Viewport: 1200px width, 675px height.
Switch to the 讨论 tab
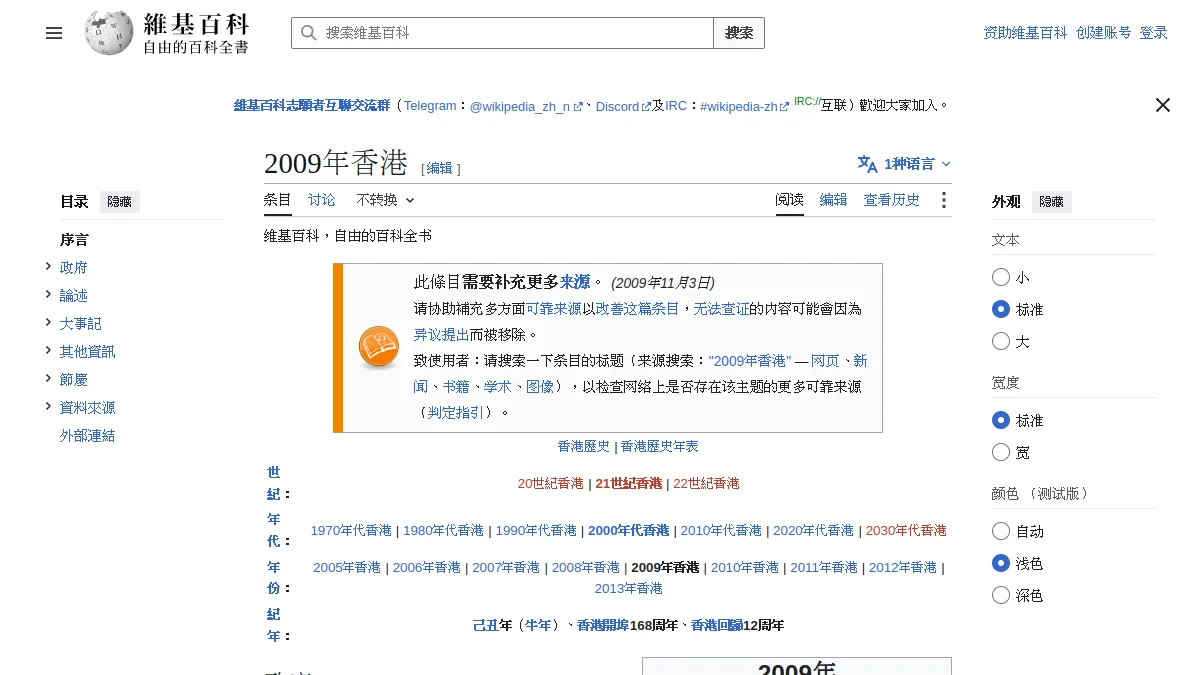click(x=322, y=200)
